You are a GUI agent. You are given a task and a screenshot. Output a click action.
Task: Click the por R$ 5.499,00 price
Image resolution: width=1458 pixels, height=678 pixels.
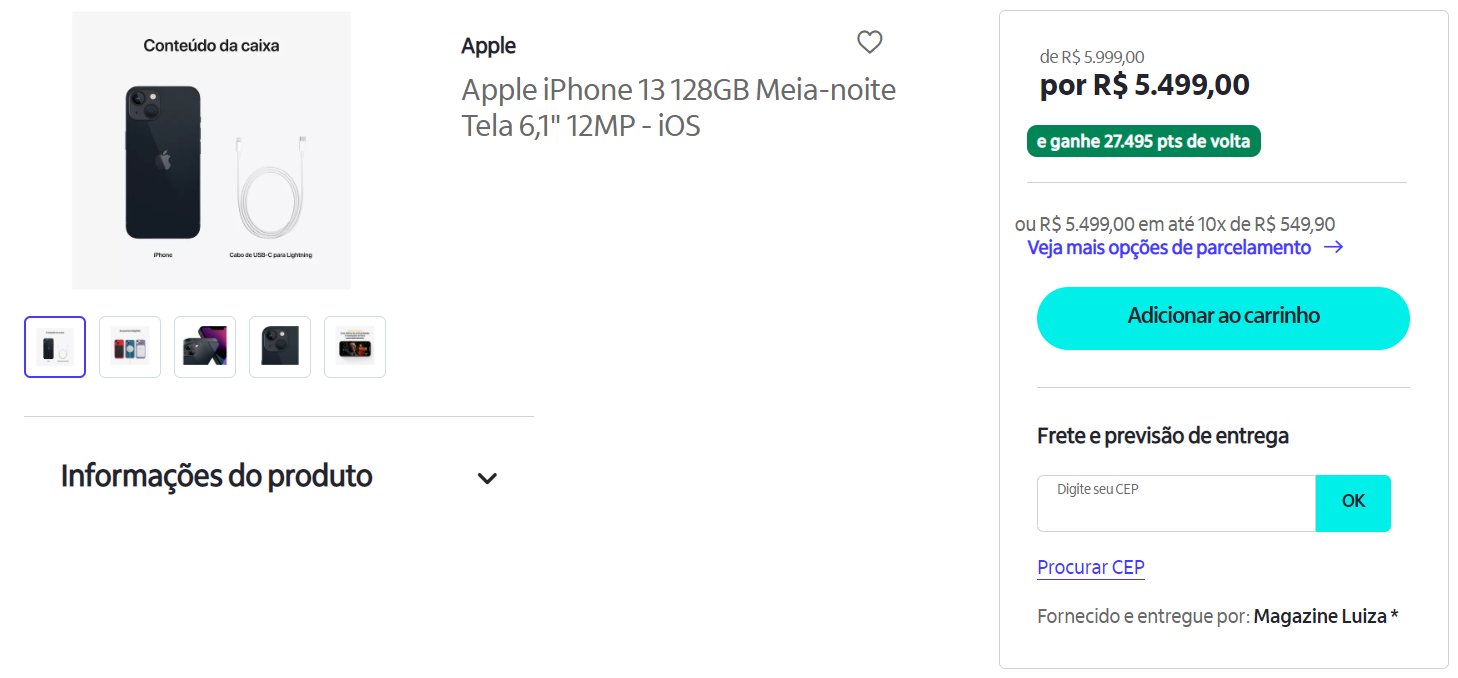pos(1145,85)
